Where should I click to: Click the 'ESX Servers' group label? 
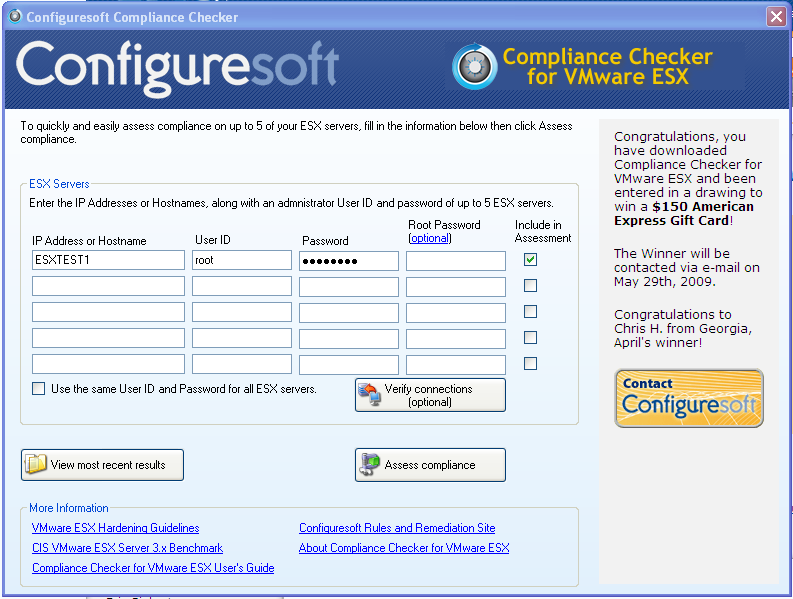pyautogui.click(x=59, y=184)
